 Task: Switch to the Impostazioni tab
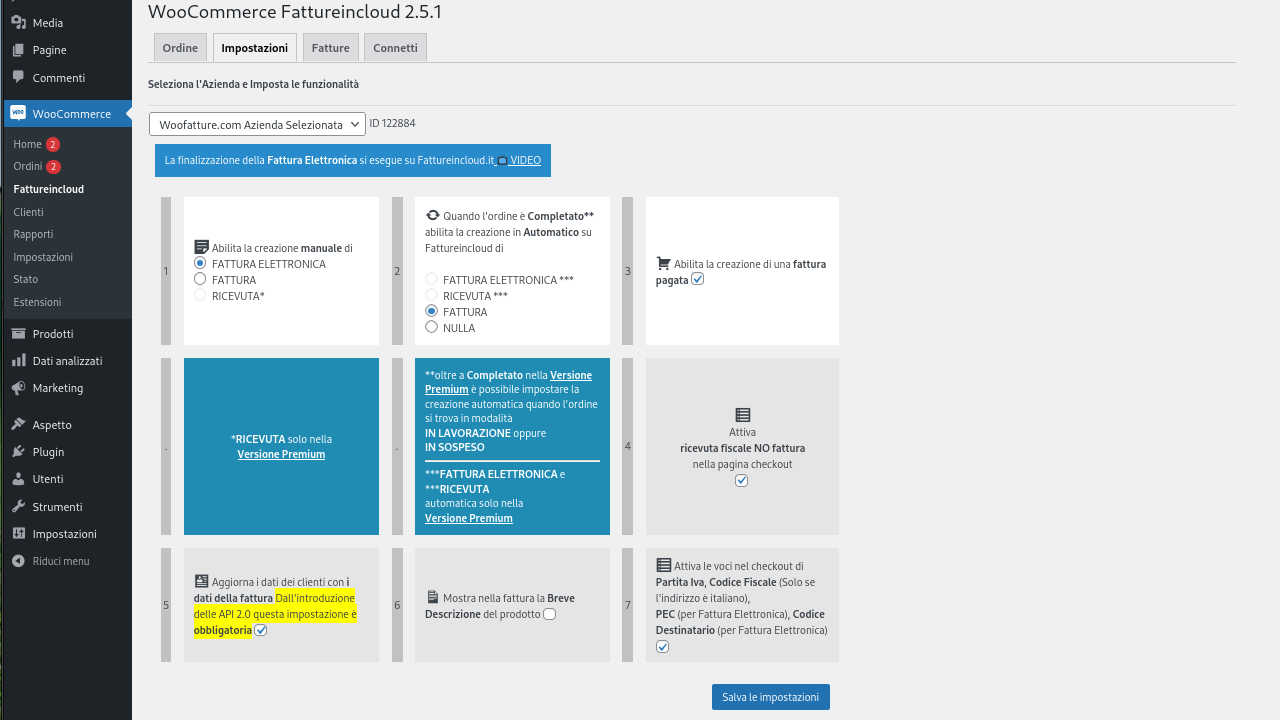255,47
